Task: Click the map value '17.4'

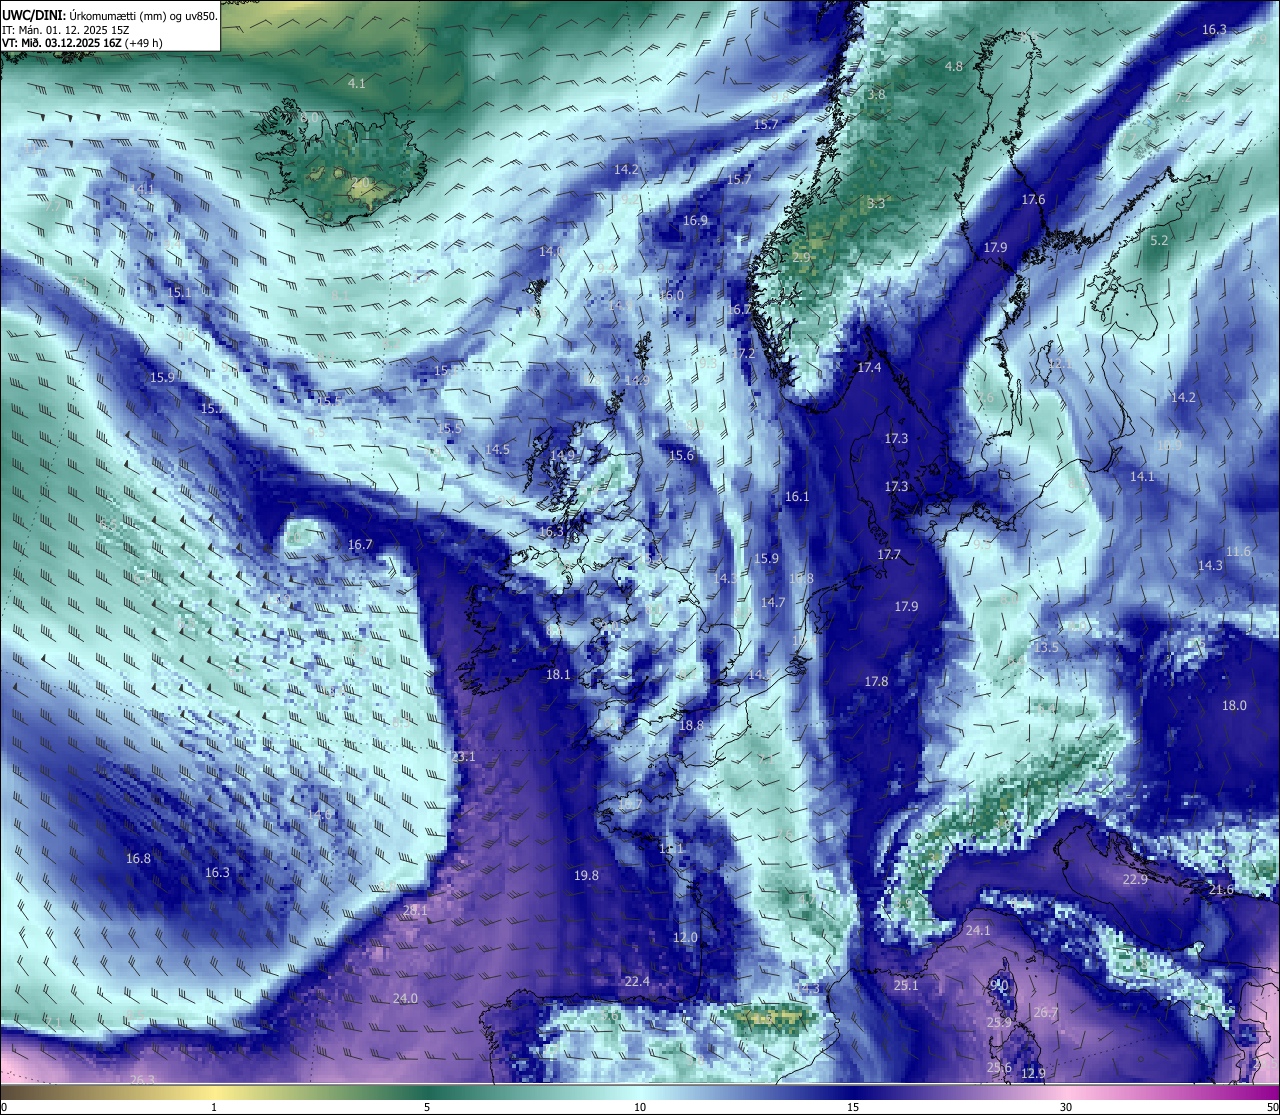Action: [x=869, y=368]
